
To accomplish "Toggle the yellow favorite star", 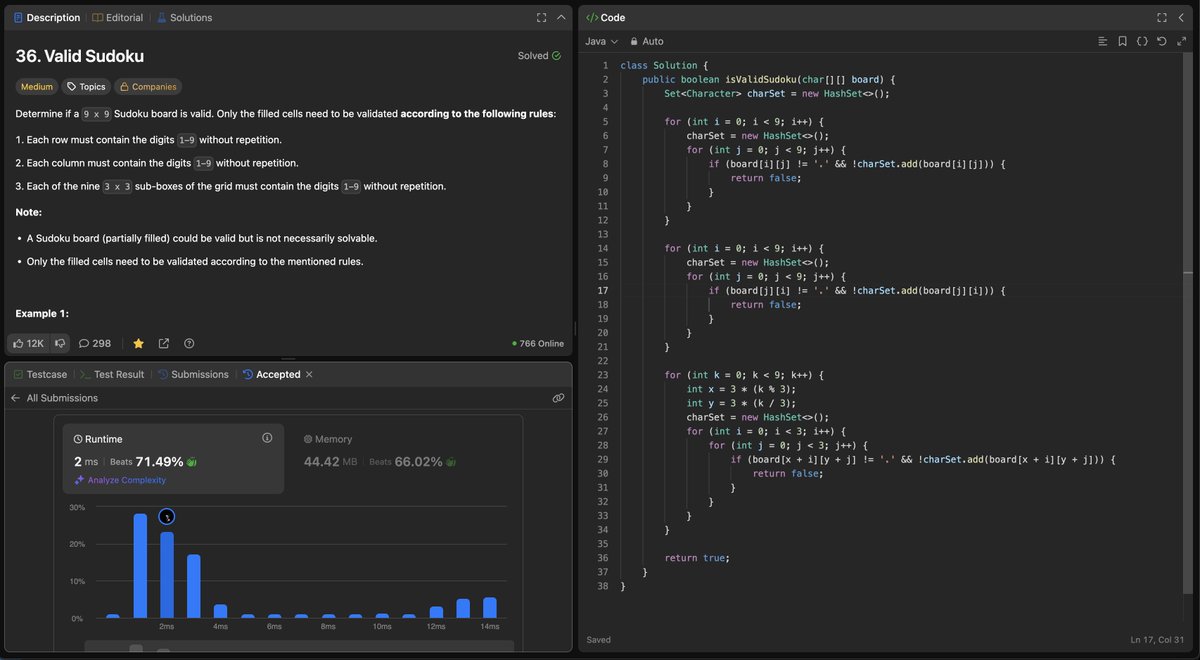I will (x=138, y=343).
